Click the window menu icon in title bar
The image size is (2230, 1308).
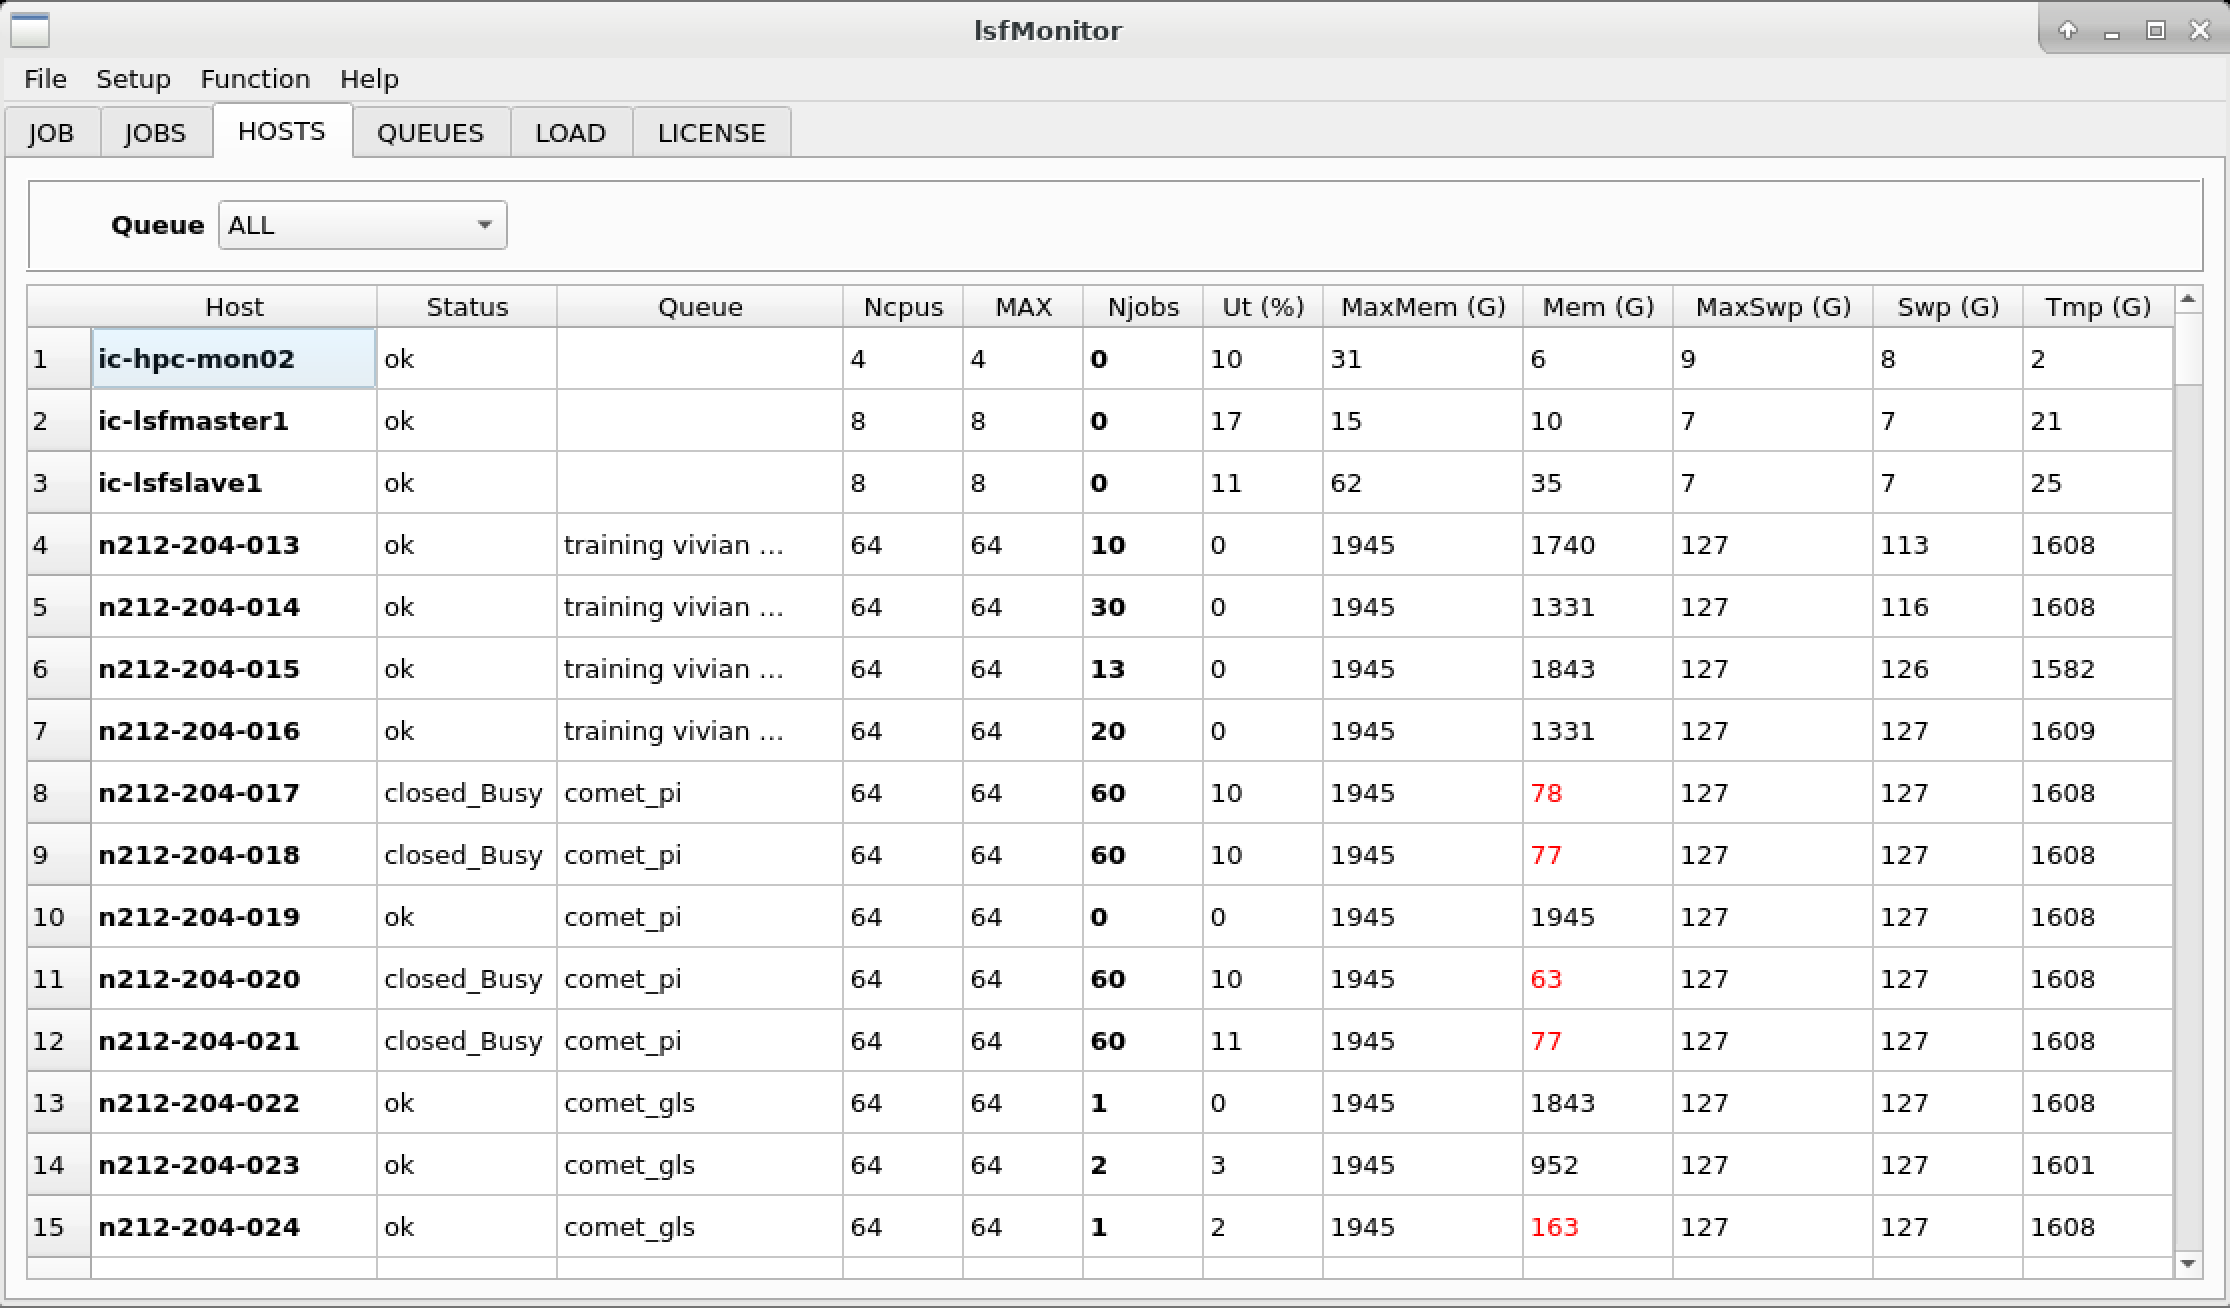30,30
